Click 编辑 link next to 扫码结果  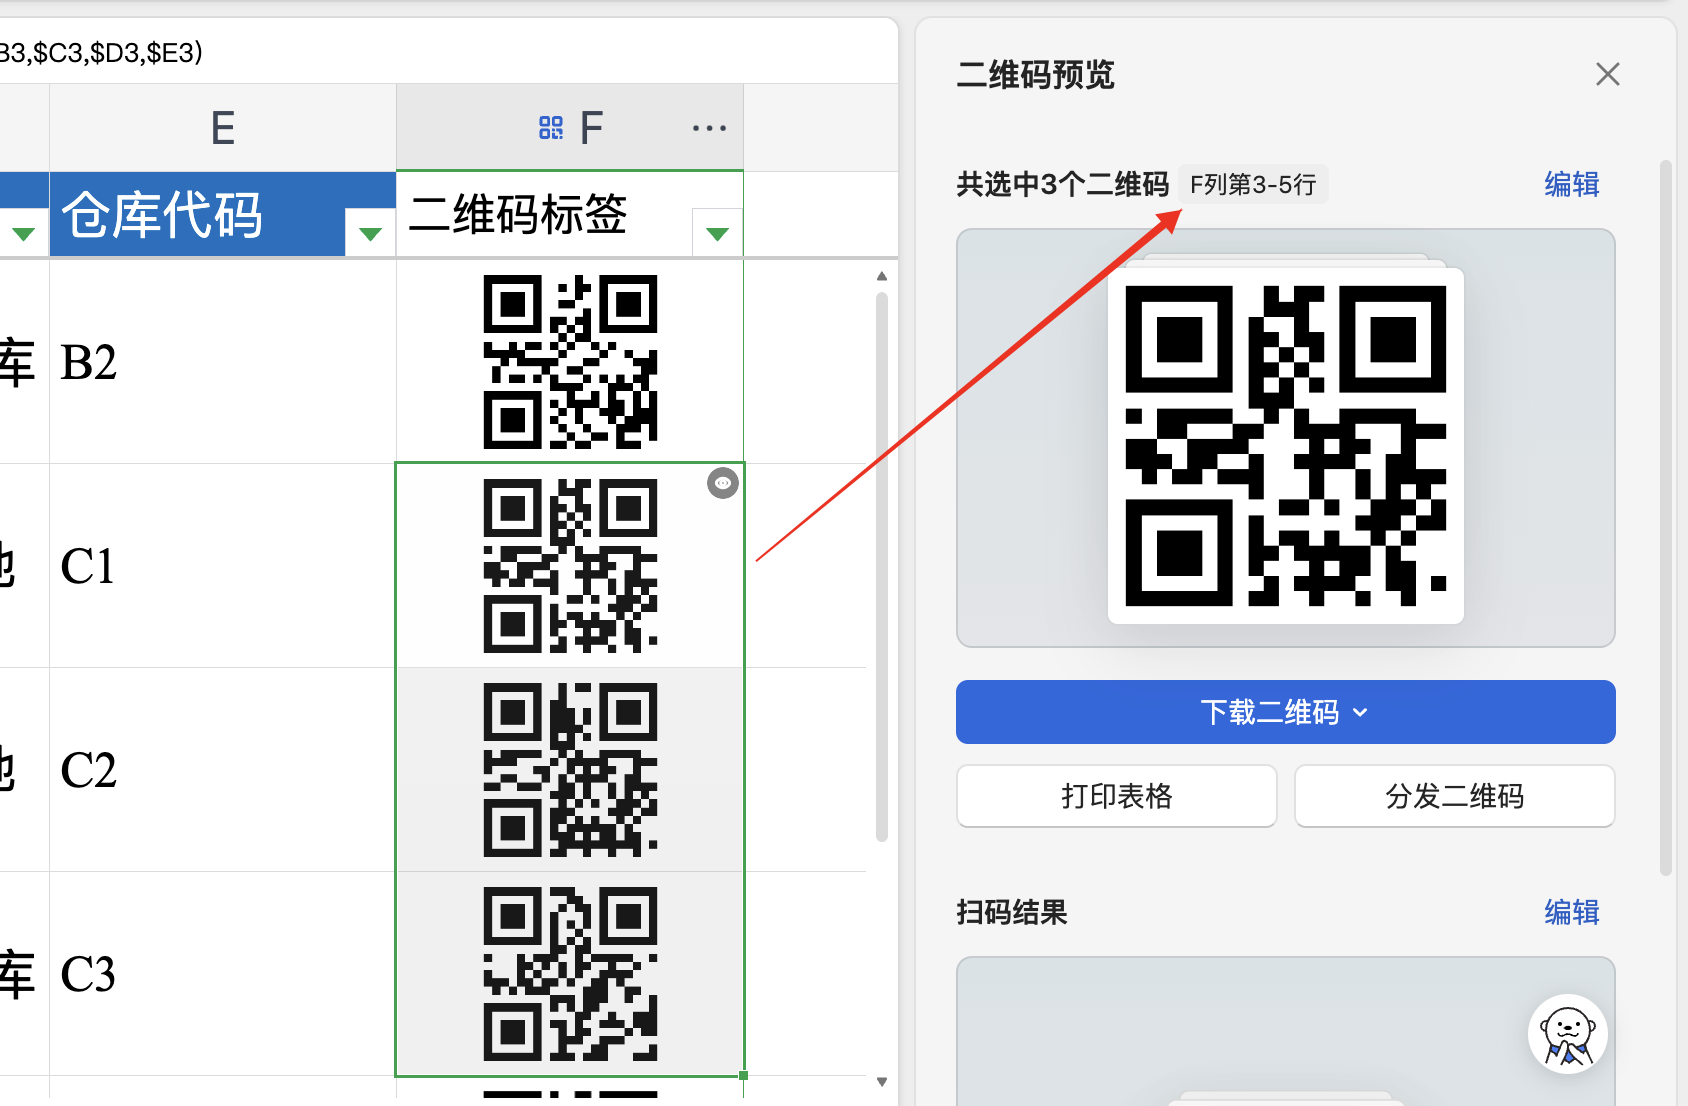1571,912
